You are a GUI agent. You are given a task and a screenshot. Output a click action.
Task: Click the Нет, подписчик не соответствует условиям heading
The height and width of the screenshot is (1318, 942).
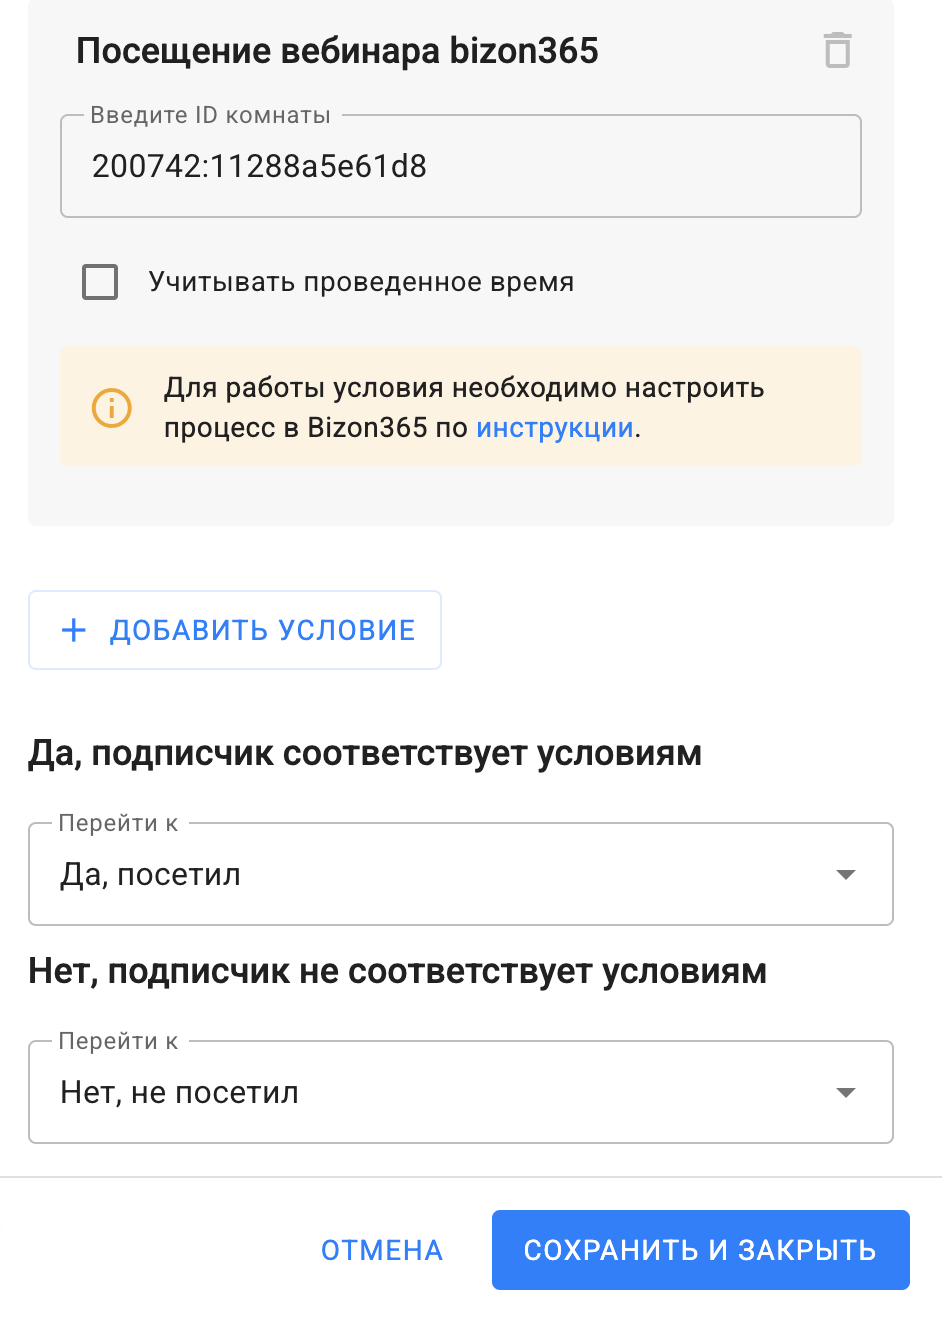[397, 971]
